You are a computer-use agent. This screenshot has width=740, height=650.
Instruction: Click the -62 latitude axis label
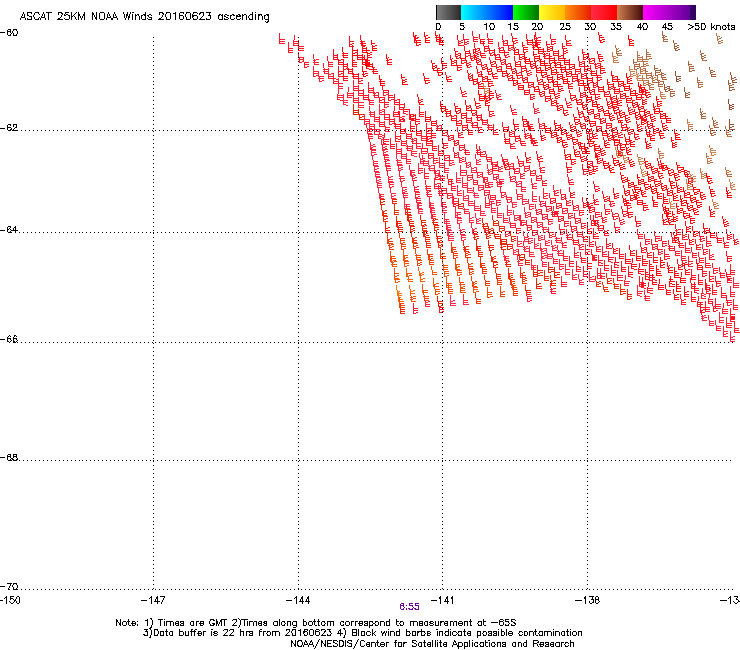pos(9,128)
